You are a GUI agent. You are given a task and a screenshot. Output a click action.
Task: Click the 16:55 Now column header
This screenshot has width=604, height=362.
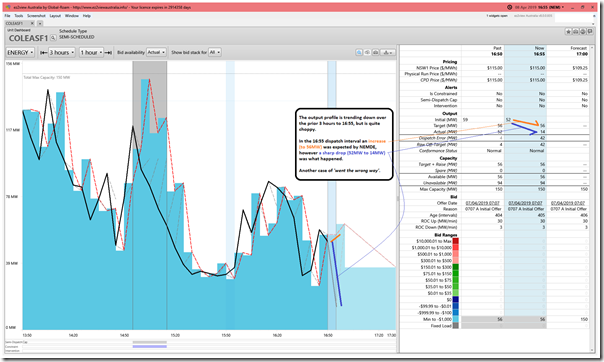coord(539,54)
